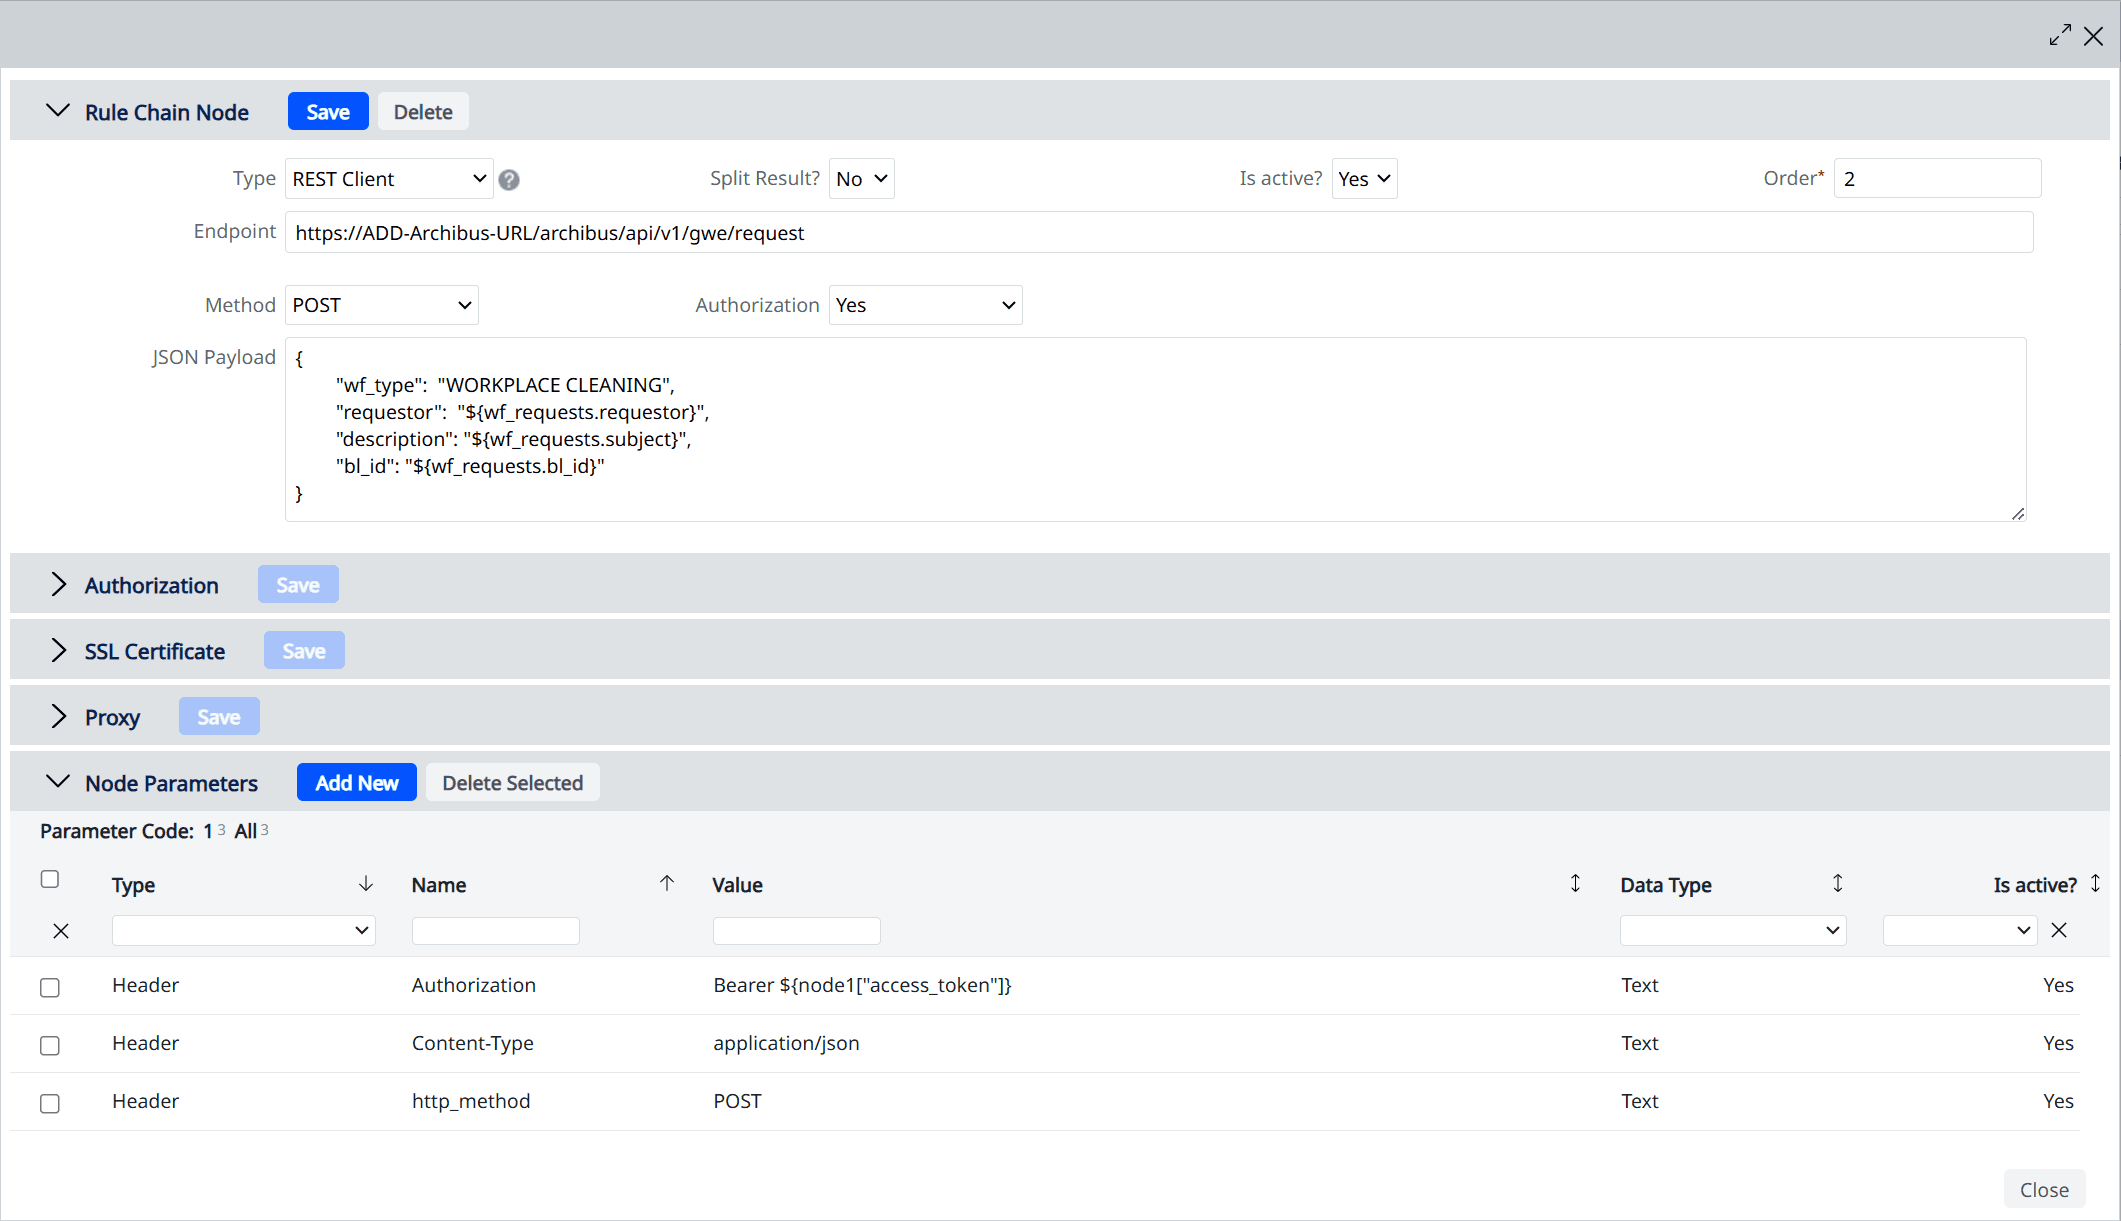Click Delete Selected parameters button
The width and height of the screenshot is (2121, 1221).
pos(513,783)
